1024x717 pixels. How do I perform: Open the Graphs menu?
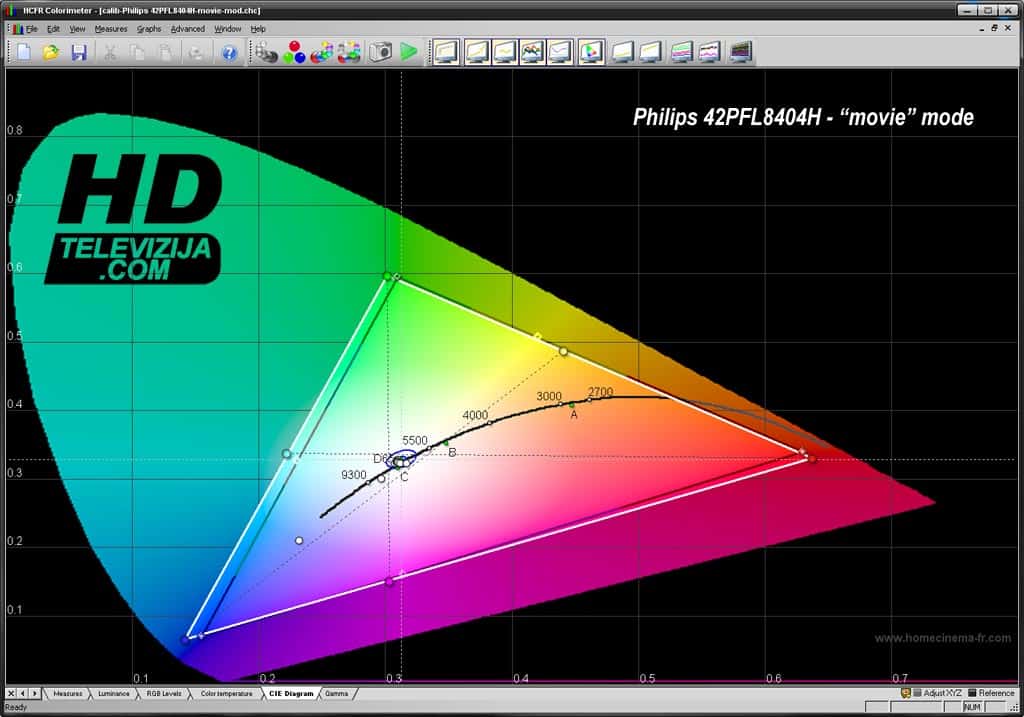coord(149,29)
